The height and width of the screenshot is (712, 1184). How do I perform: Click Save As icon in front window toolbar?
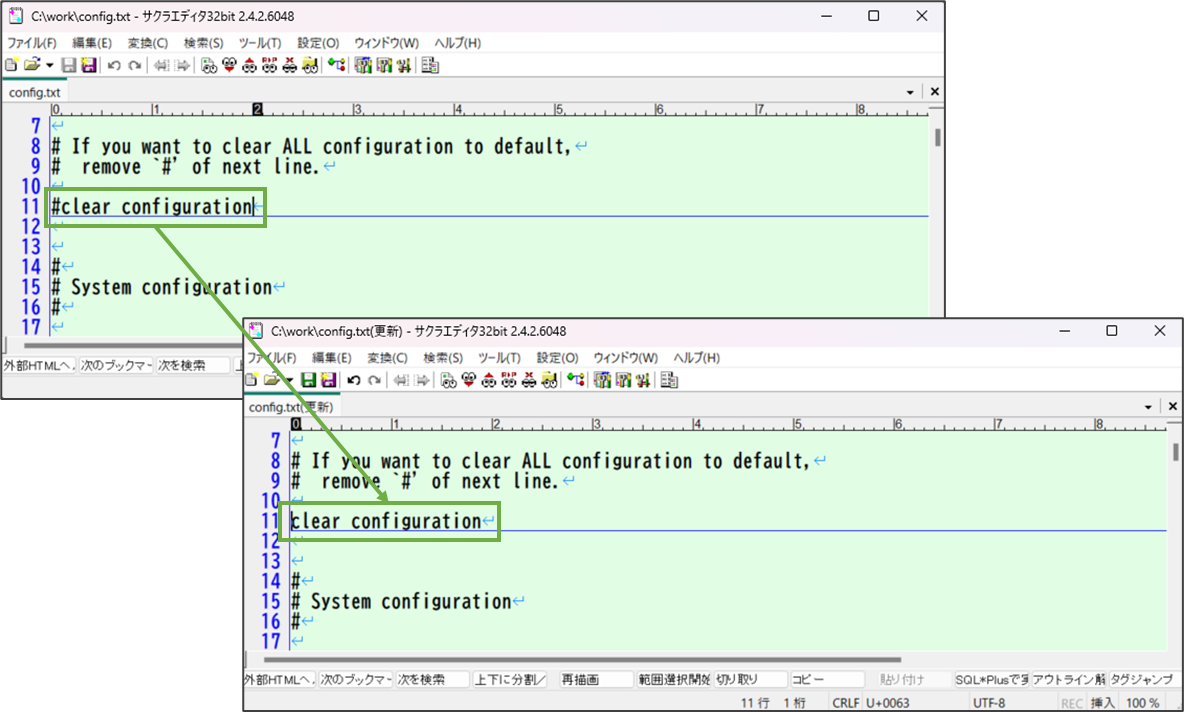tap(328, 380)
